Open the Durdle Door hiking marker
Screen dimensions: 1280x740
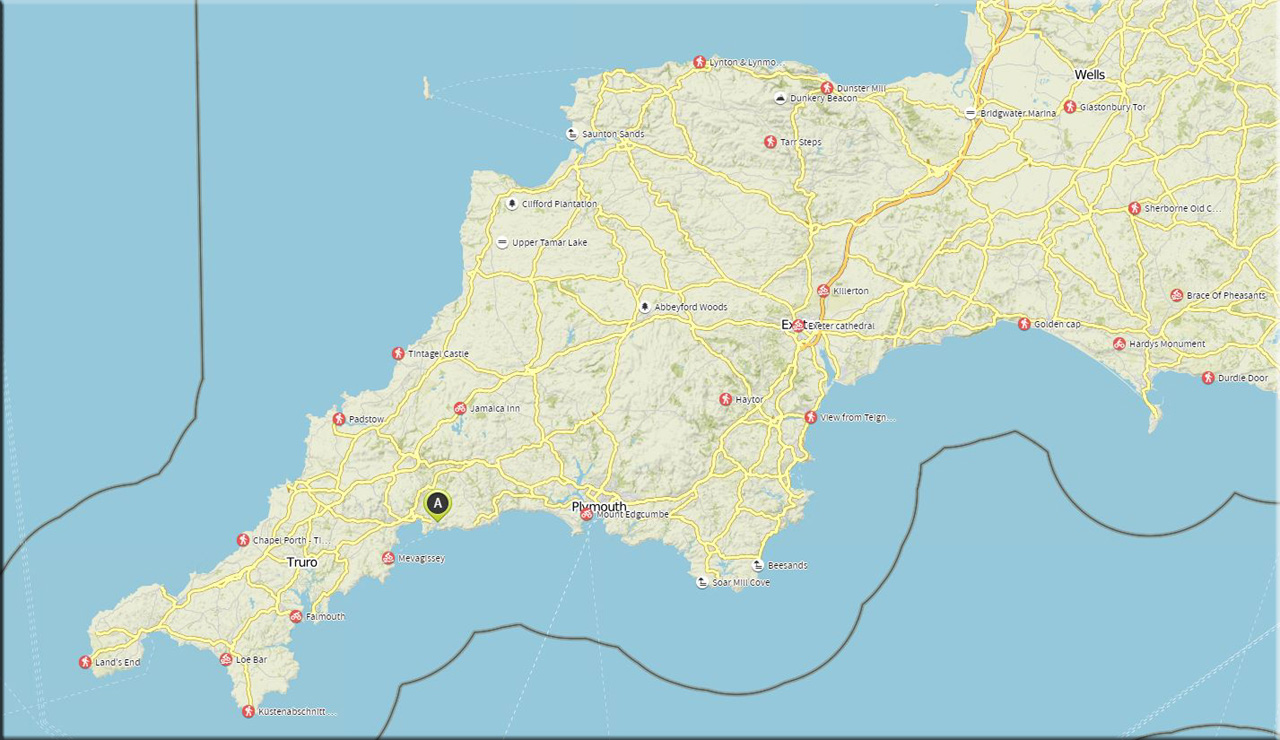click(x=1208, y=378)
